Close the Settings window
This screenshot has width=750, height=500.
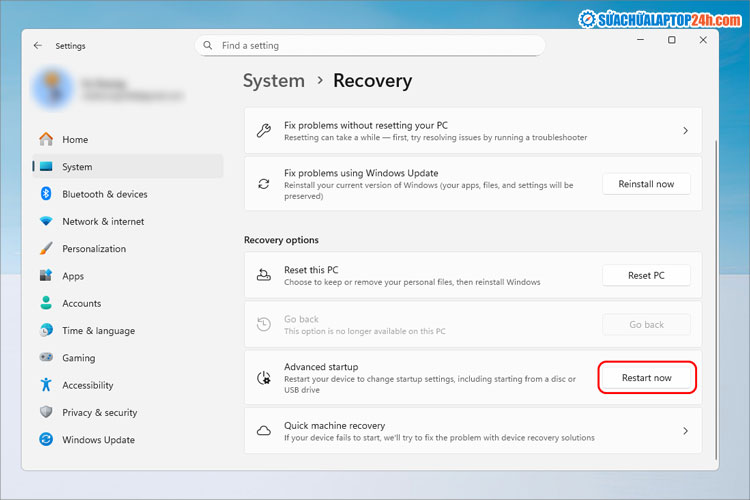click(703, 40)
